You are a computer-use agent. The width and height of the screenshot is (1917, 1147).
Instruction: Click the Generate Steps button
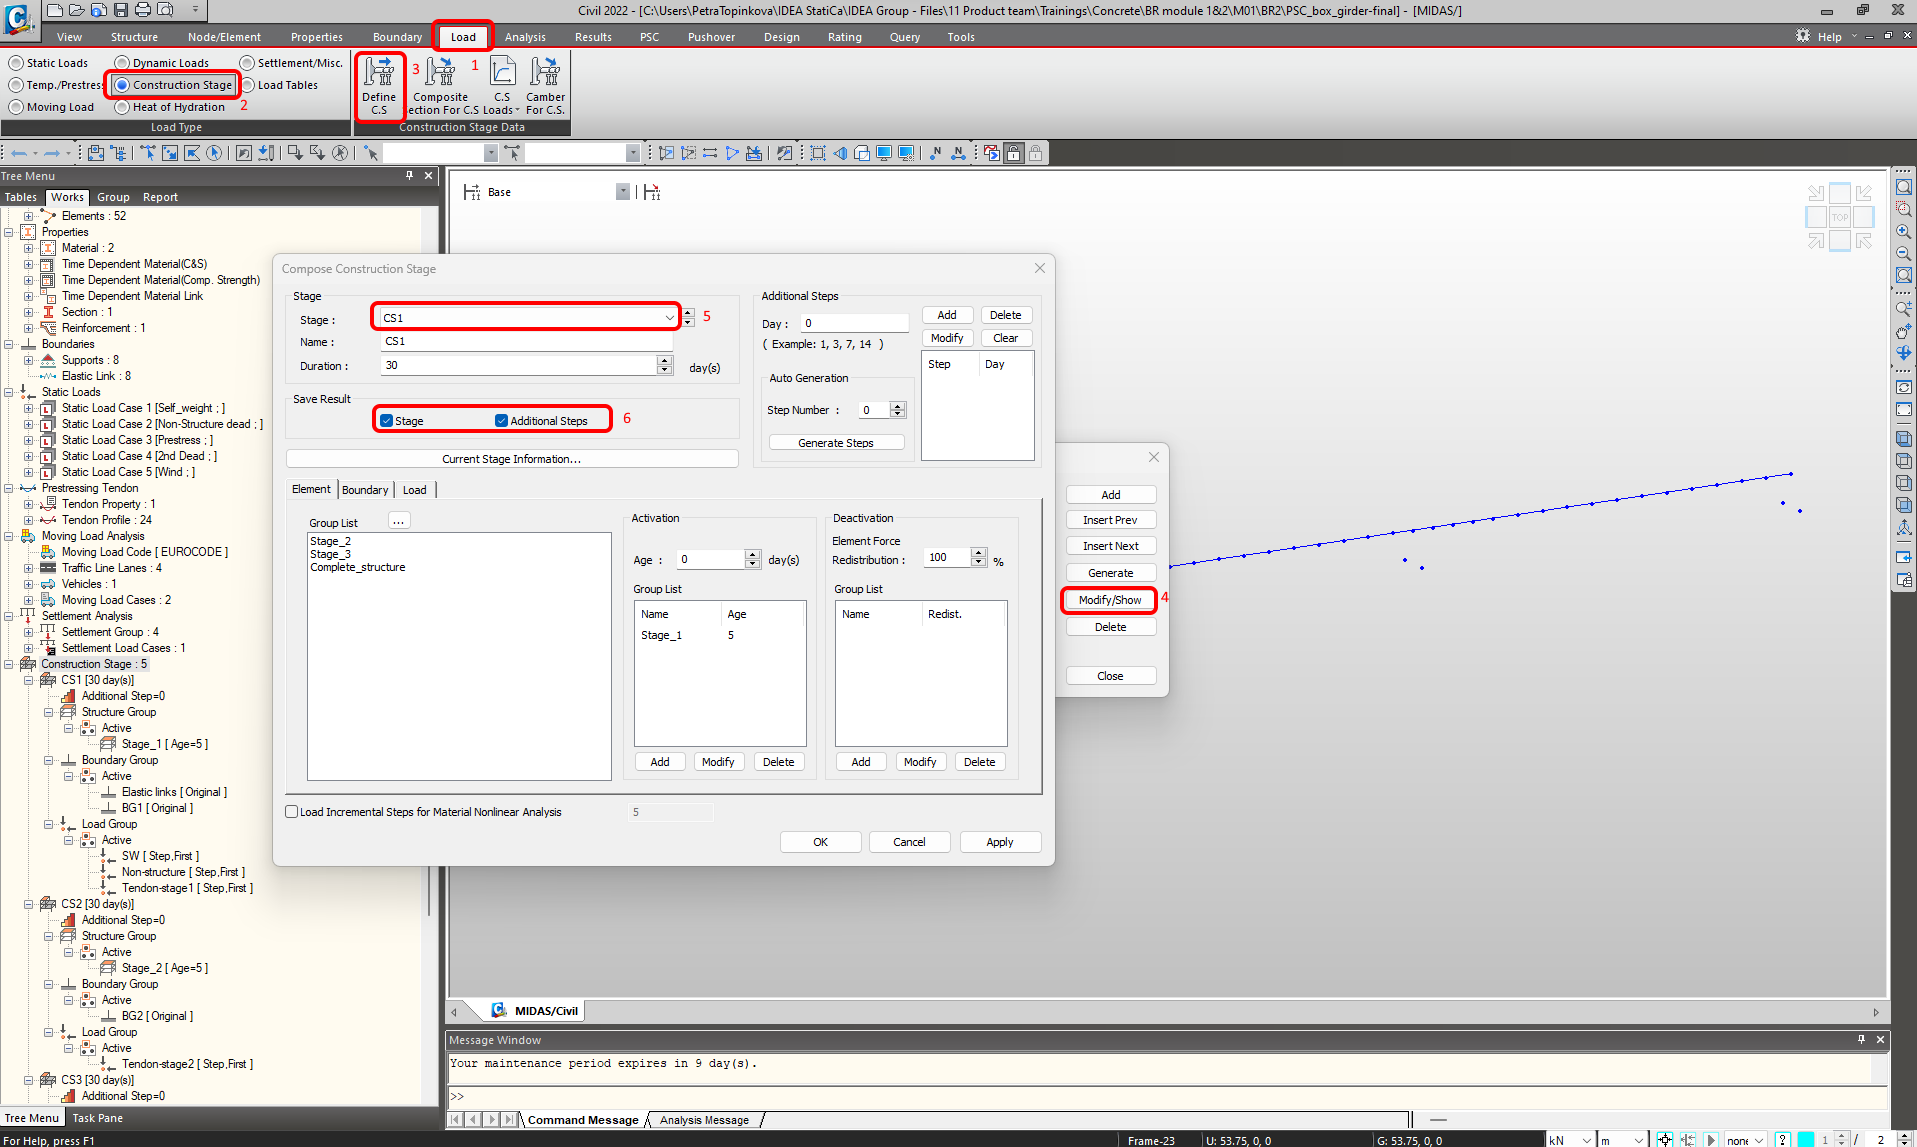836,443
